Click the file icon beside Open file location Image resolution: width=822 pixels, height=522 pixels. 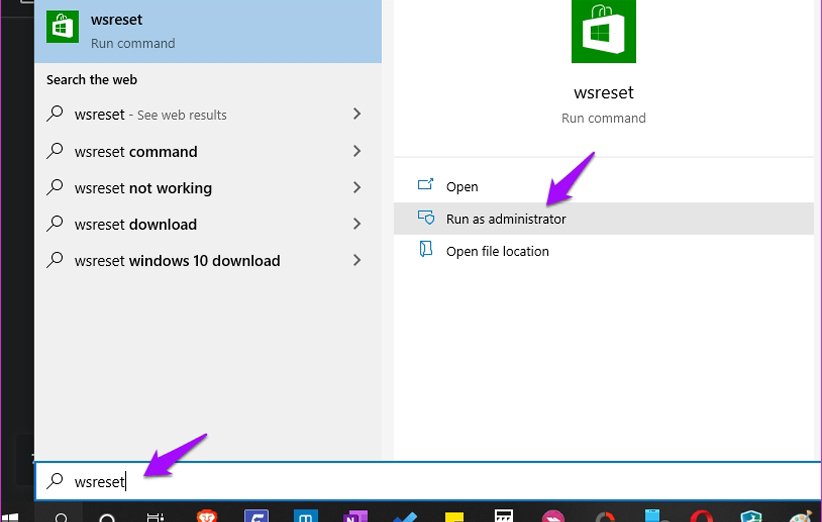[x=426, y=251]
